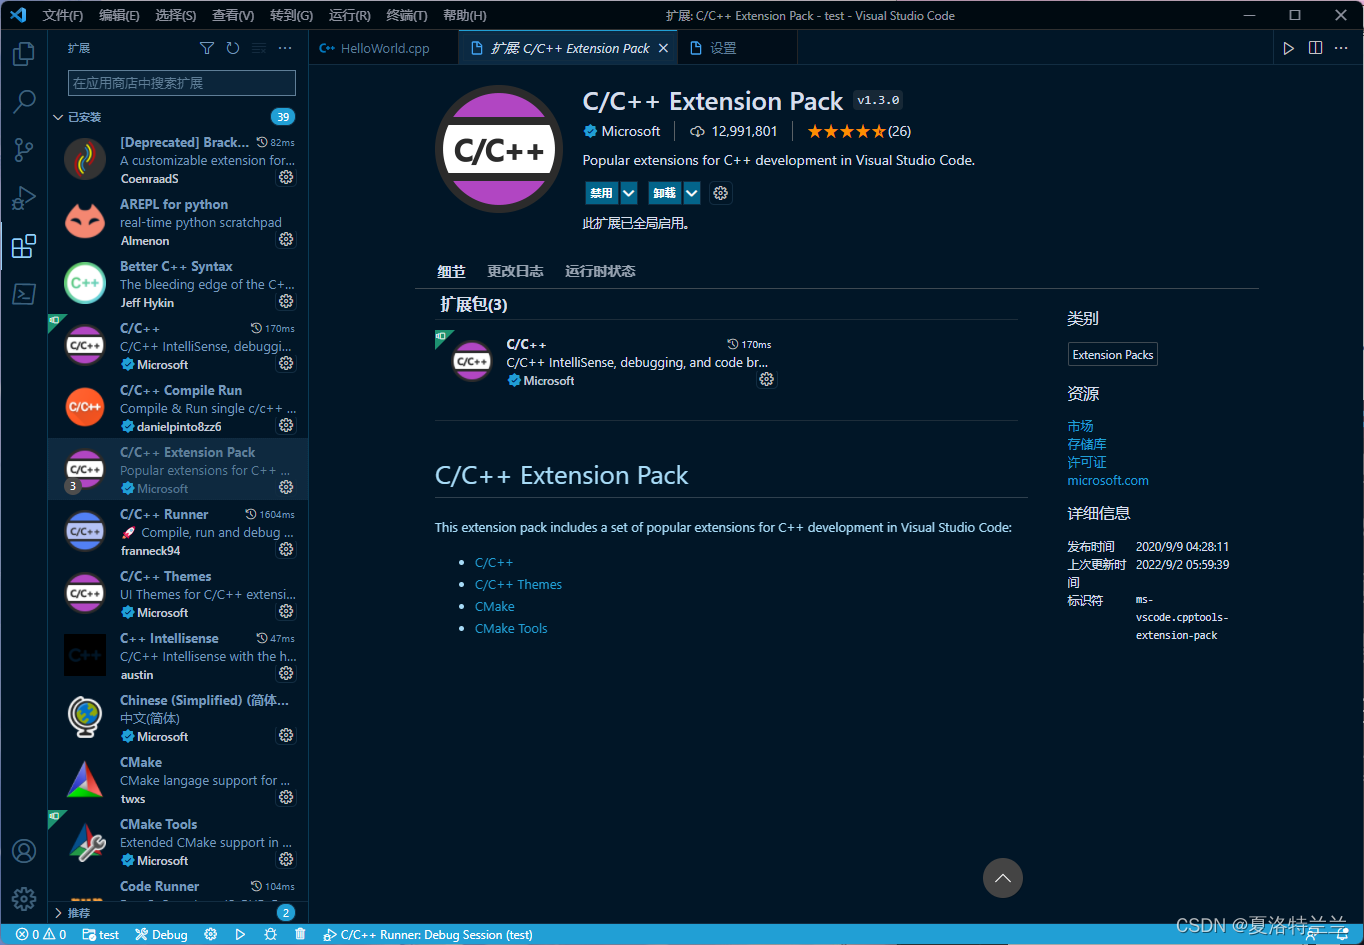This screenshot has height=945, width=1364.
Task: Open the 转到(G) menu
Action: tap(291, 15)
